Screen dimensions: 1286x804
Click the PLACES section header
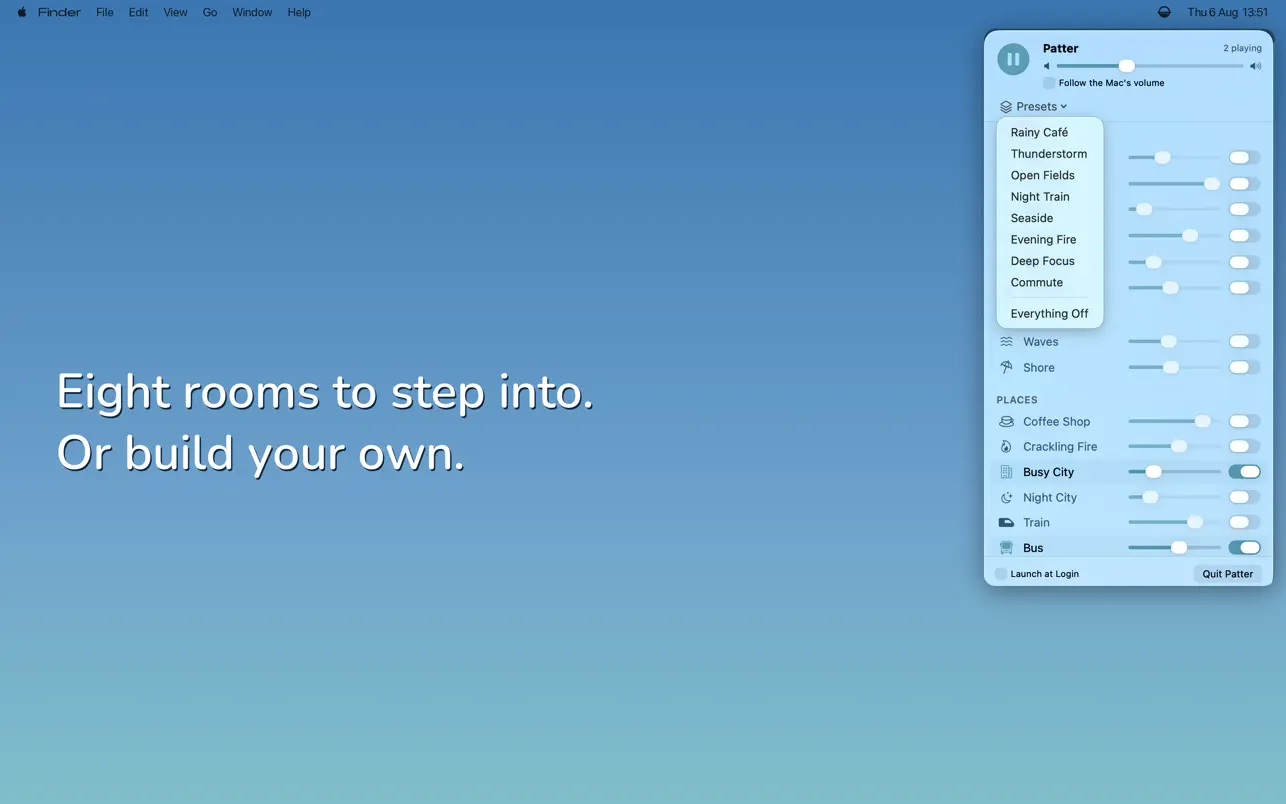(1017, 400)
